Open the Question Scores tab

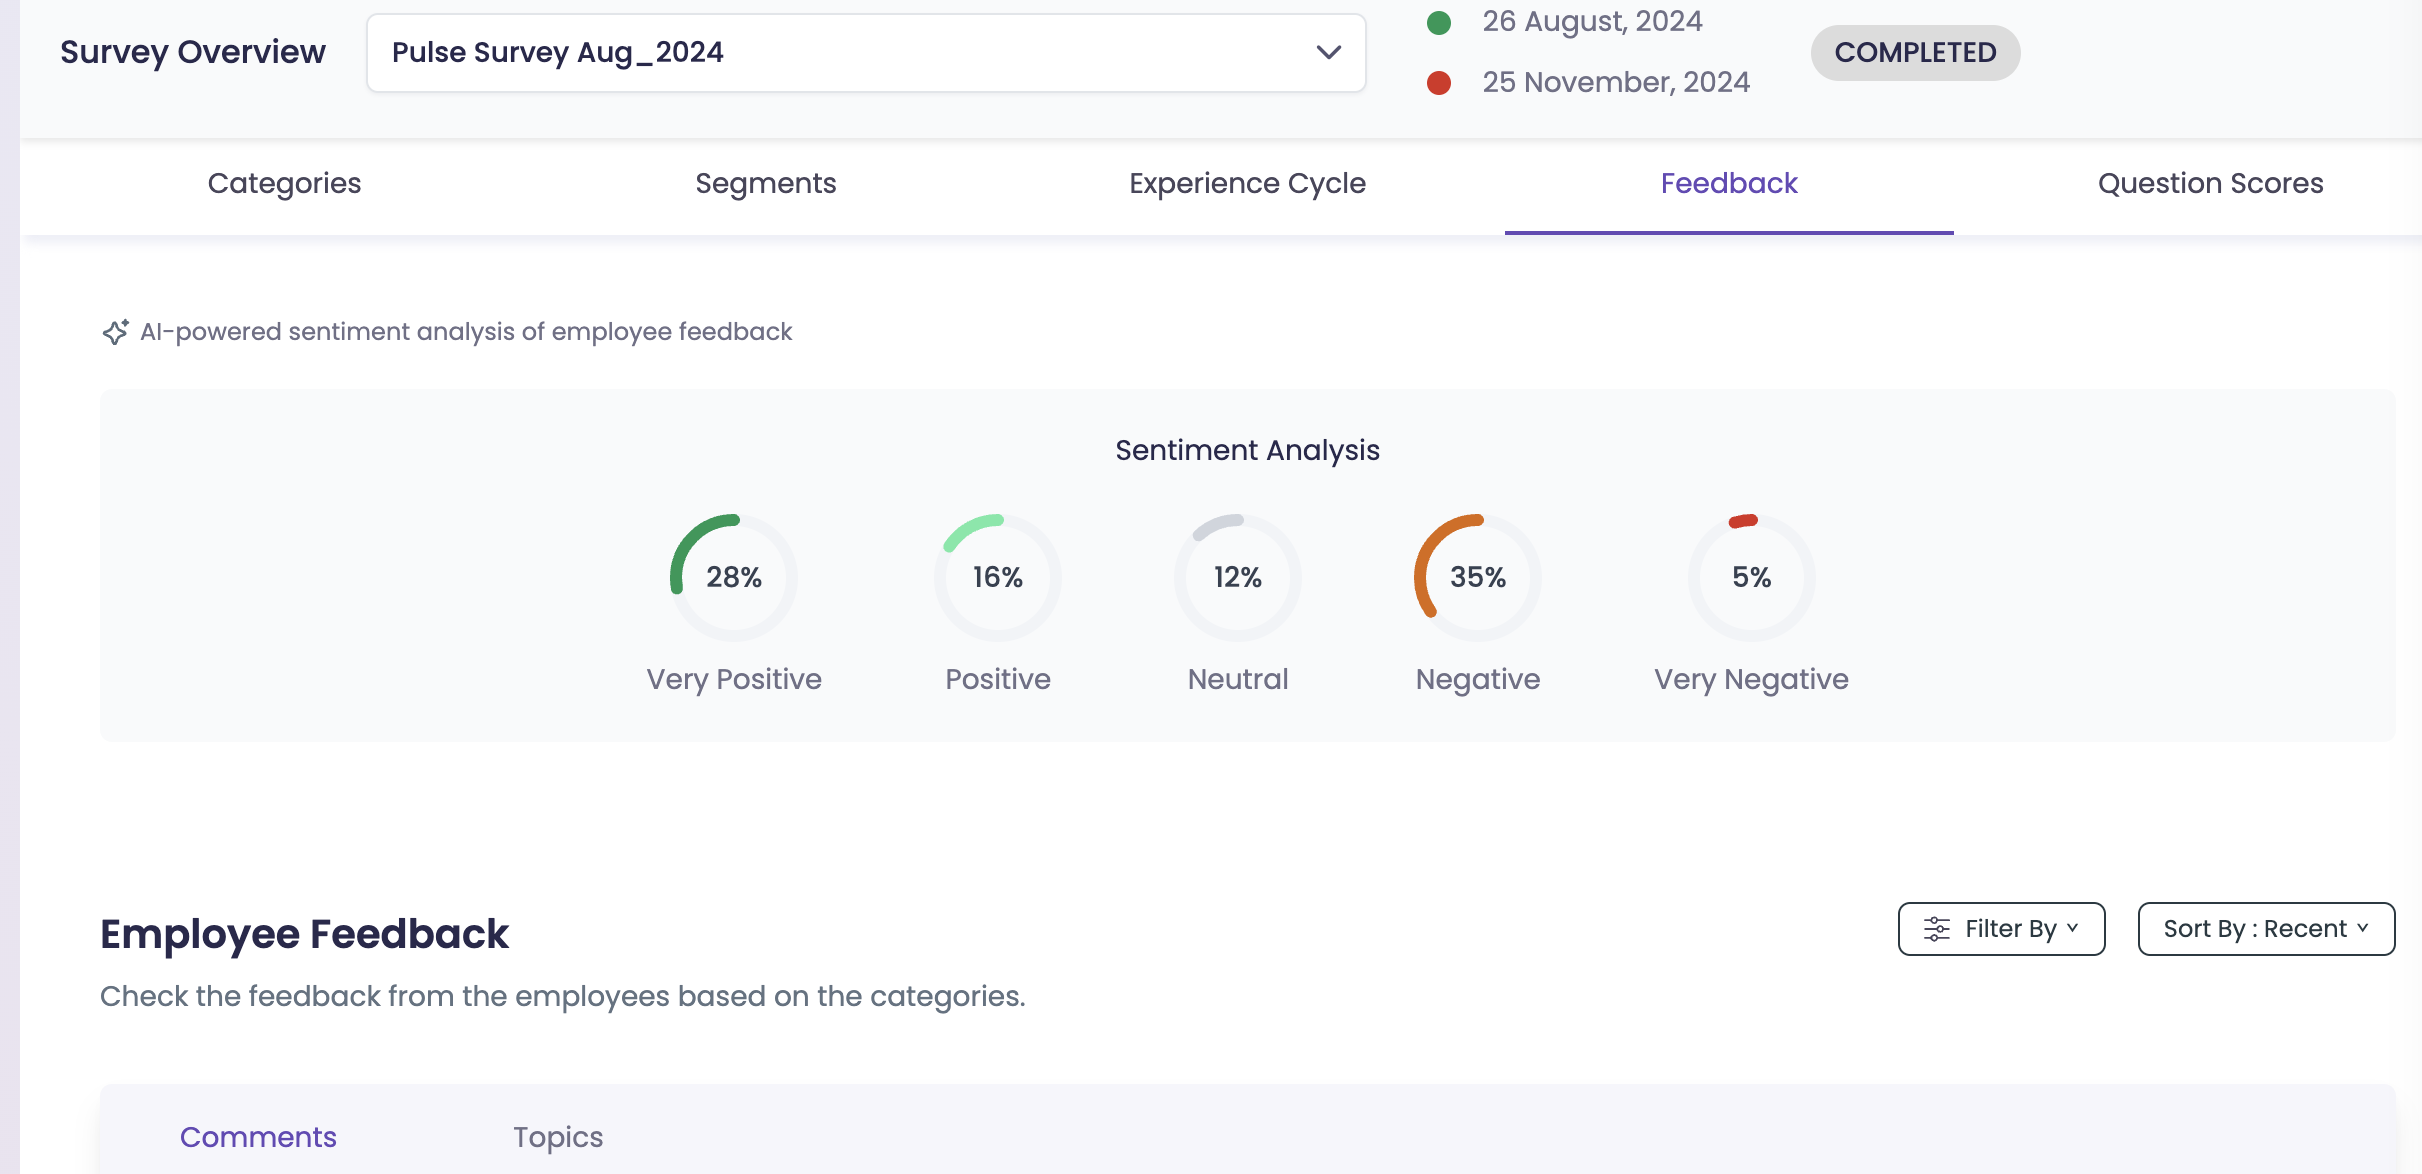tap(2209, 183)
